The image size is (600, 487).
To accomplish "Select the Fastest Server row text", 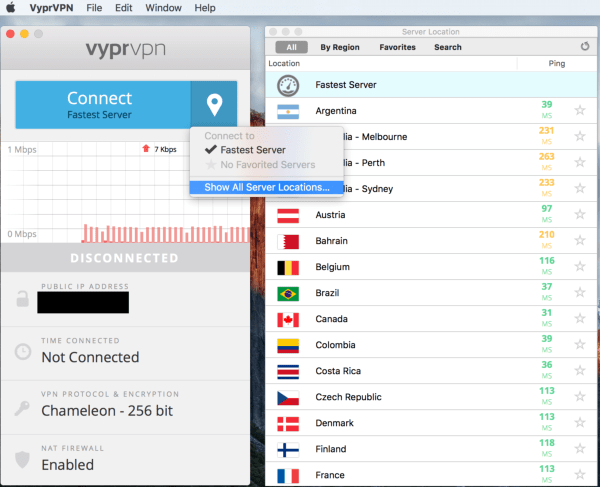I will [346, 85].
